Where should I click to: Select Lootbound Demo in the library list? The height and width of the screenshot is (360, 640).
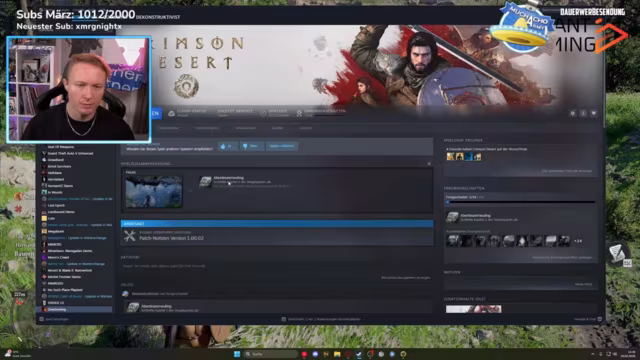tap(61, 212)
